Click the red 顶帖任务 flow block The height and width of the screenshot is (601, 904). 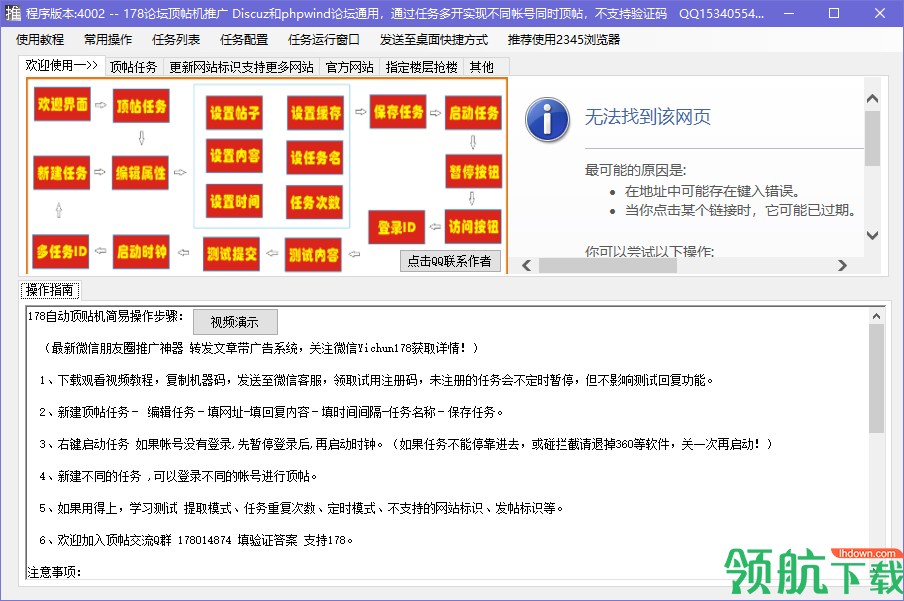point(141,106)
